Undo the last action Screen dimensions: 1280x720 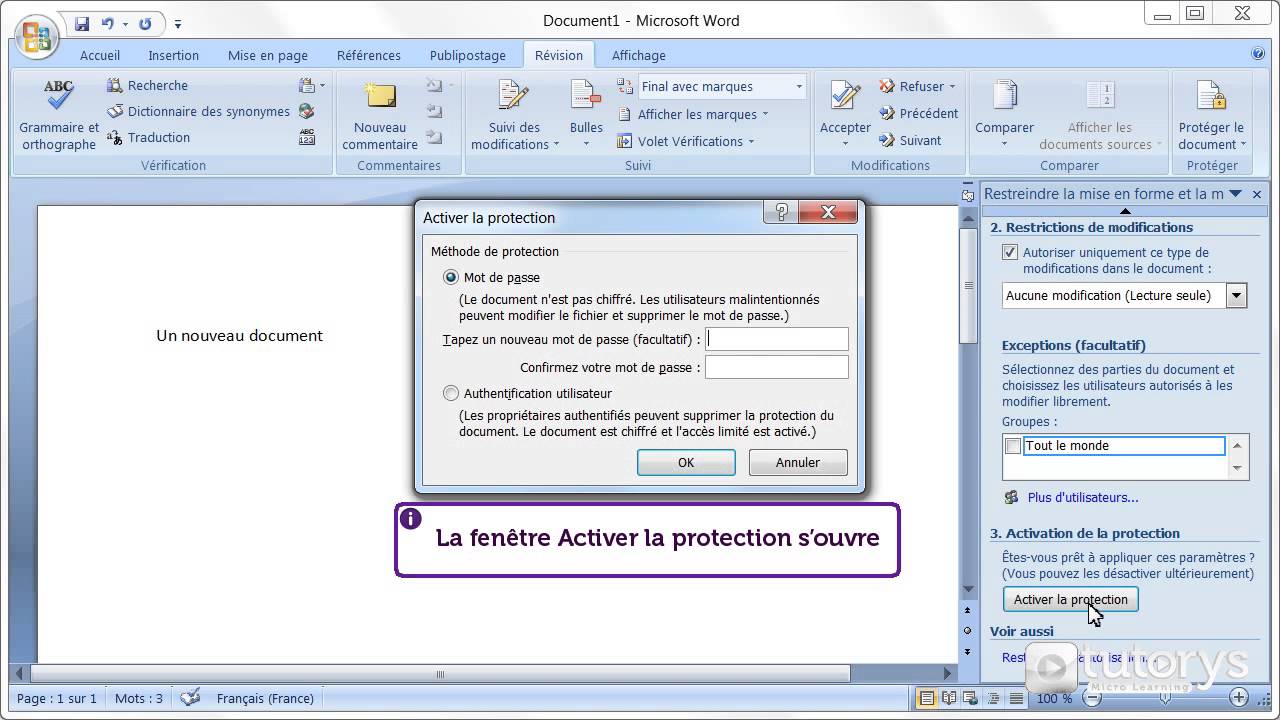tap(108, 23)
